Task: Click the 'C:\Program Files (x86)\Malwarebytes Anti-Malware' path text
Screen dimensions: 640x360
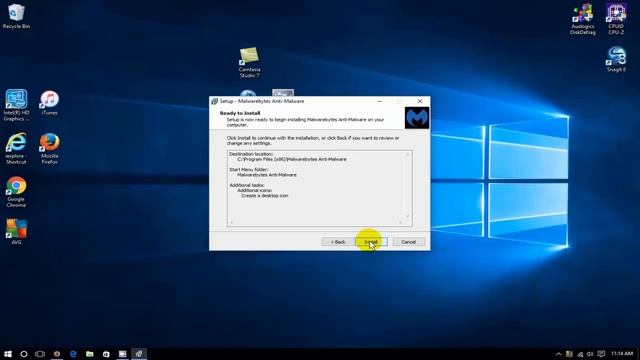Action: pyautogui.click(x=292, y=160)
